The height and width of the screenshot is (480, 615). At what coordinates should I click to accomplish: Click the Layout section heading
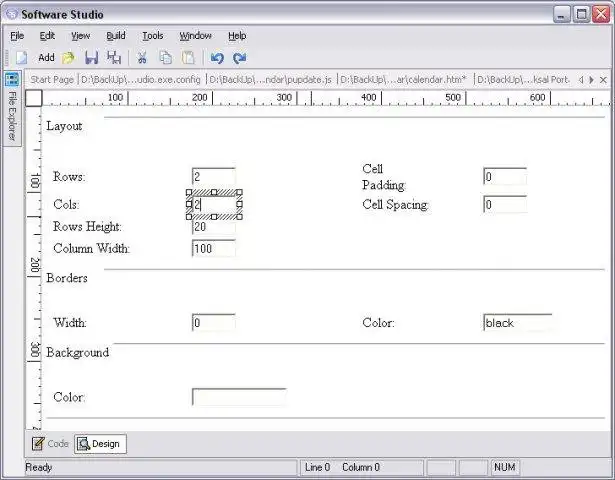pyautogui.click(x=64, y=126)
